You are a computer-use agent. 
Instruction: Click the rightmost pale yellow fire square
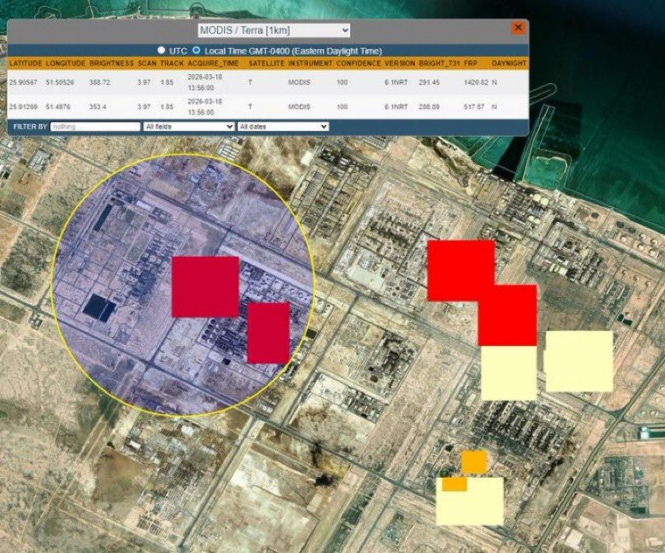coord(578,361)
